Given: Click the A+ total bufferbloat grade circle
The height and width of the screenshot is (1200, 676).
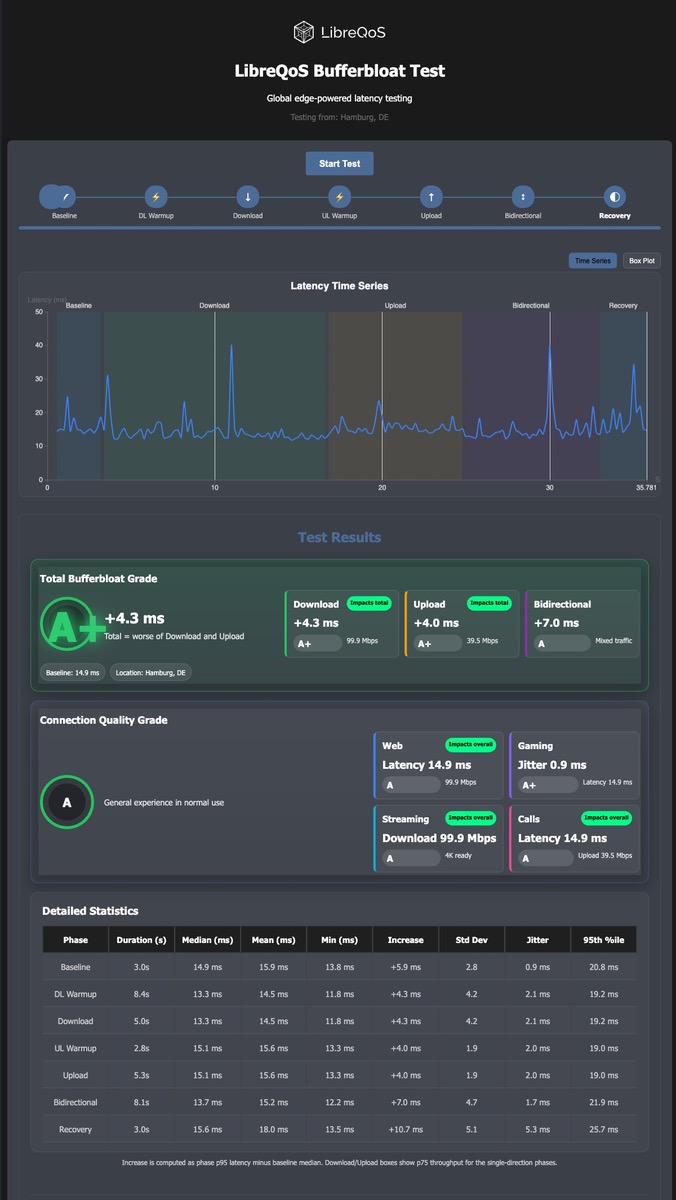Looking at the screenshot, I should tap(67, 624).
